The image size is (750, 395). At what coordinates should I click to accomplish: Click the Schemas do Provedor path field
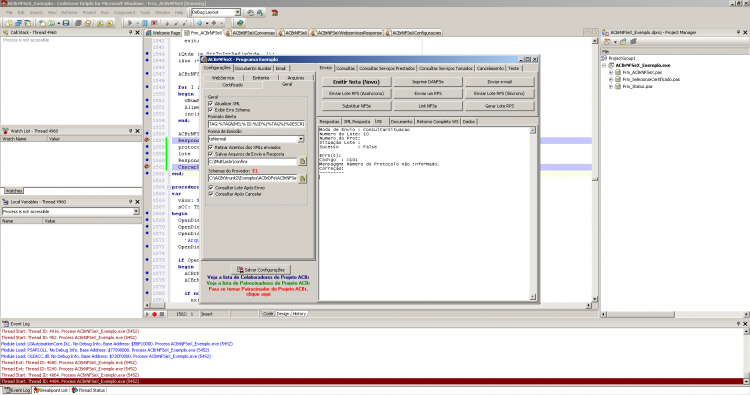tap(253, 178)
